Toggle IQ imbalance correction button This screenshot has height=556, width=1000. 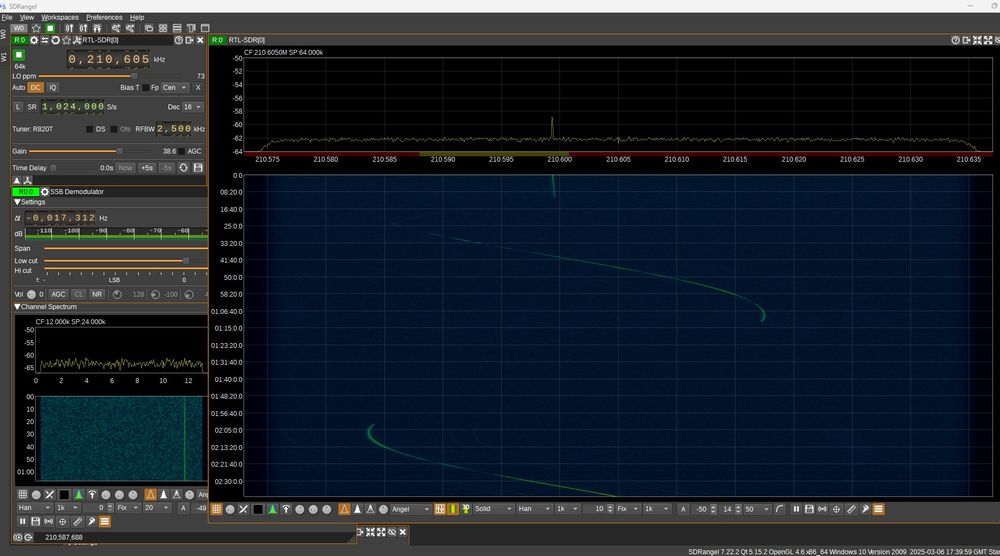(53, 87)
